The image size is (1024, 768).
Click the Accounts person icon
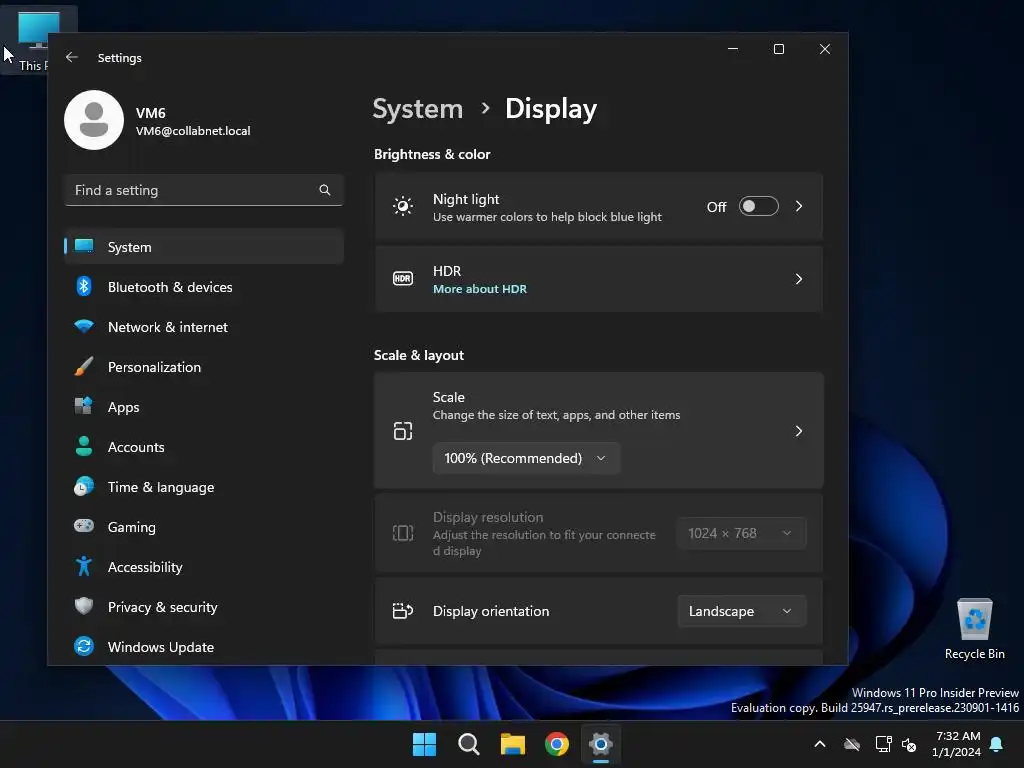pyautogui.click(x=84, y=446)
